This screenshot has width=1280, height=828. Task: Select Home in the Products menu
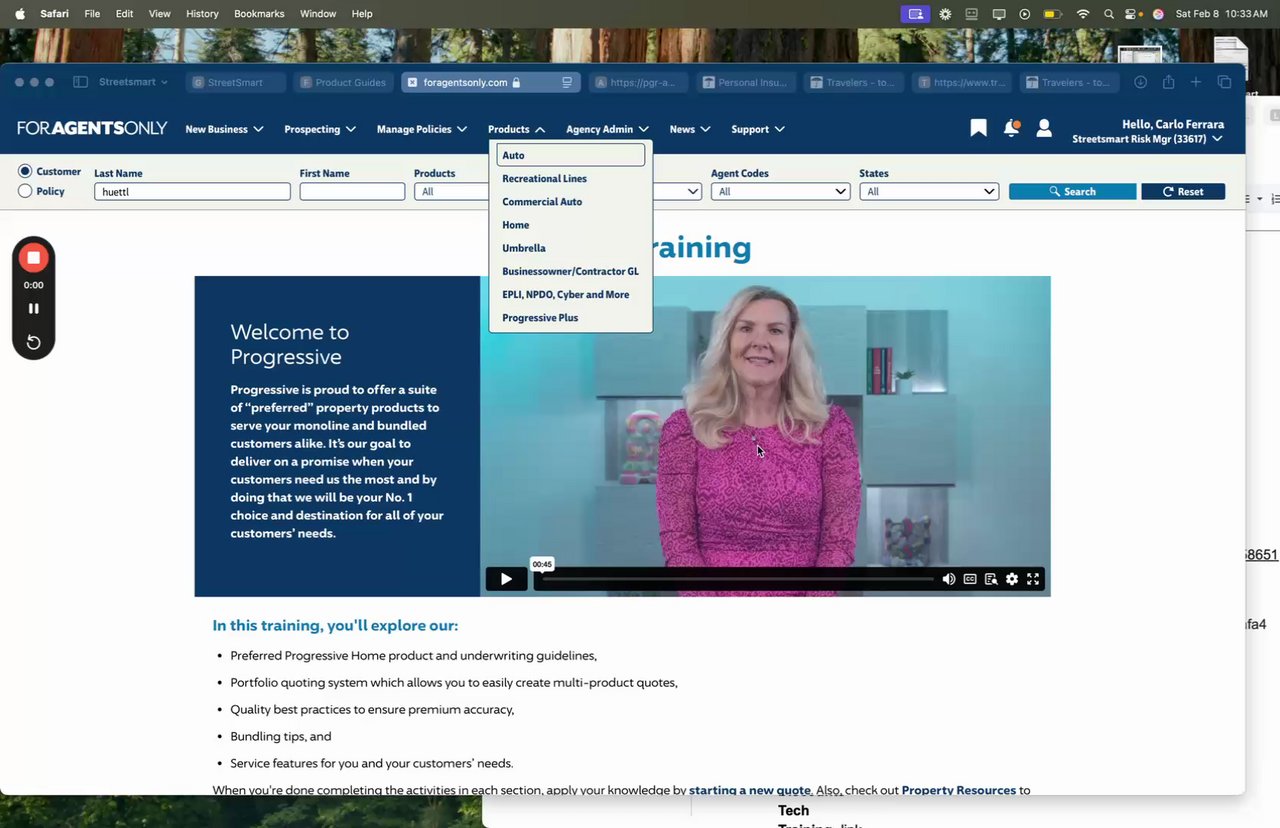(516, 225)
